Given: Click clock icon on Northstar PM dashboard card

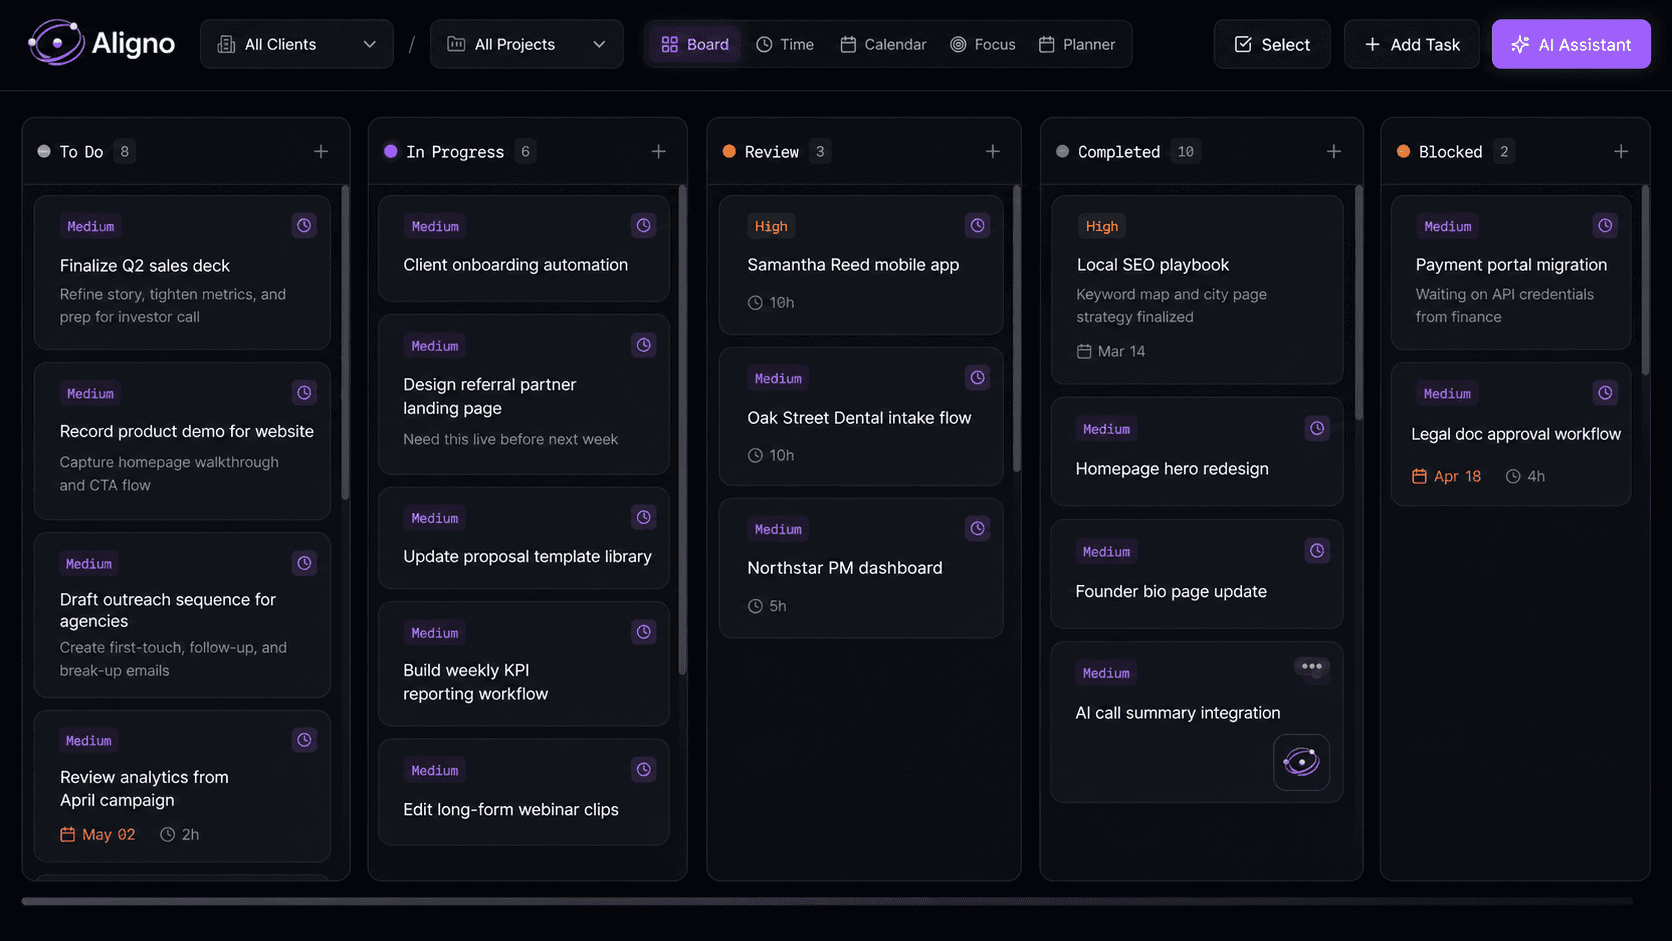Looking at the screenshot, I should point(978,528).
